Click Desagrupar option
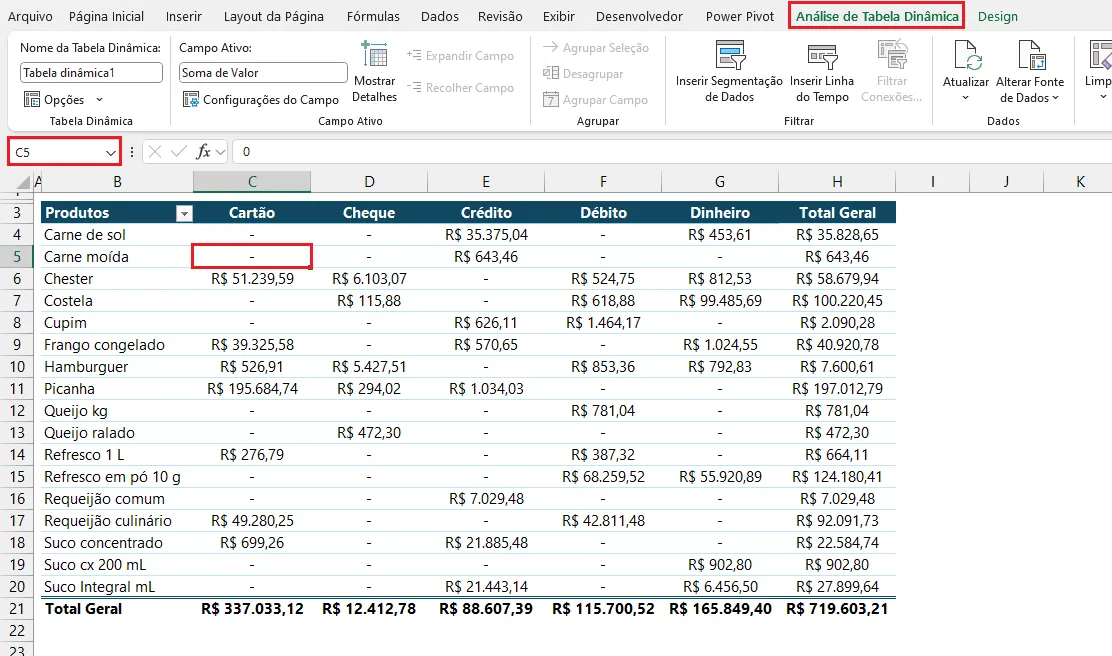Screen dimensions: 1112x656 pyautogui.click(x=583, y=73)
